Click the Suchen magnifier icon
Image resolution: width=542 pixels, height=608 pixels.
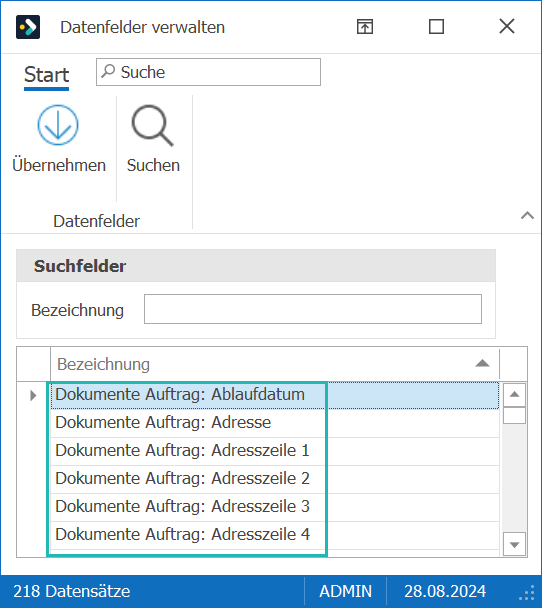coord(152,125)
